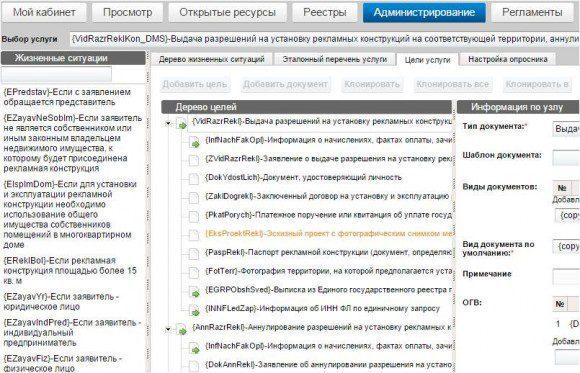580x373 pixels.
Task: Open the Тип документа field
Action: coord(566,128)
